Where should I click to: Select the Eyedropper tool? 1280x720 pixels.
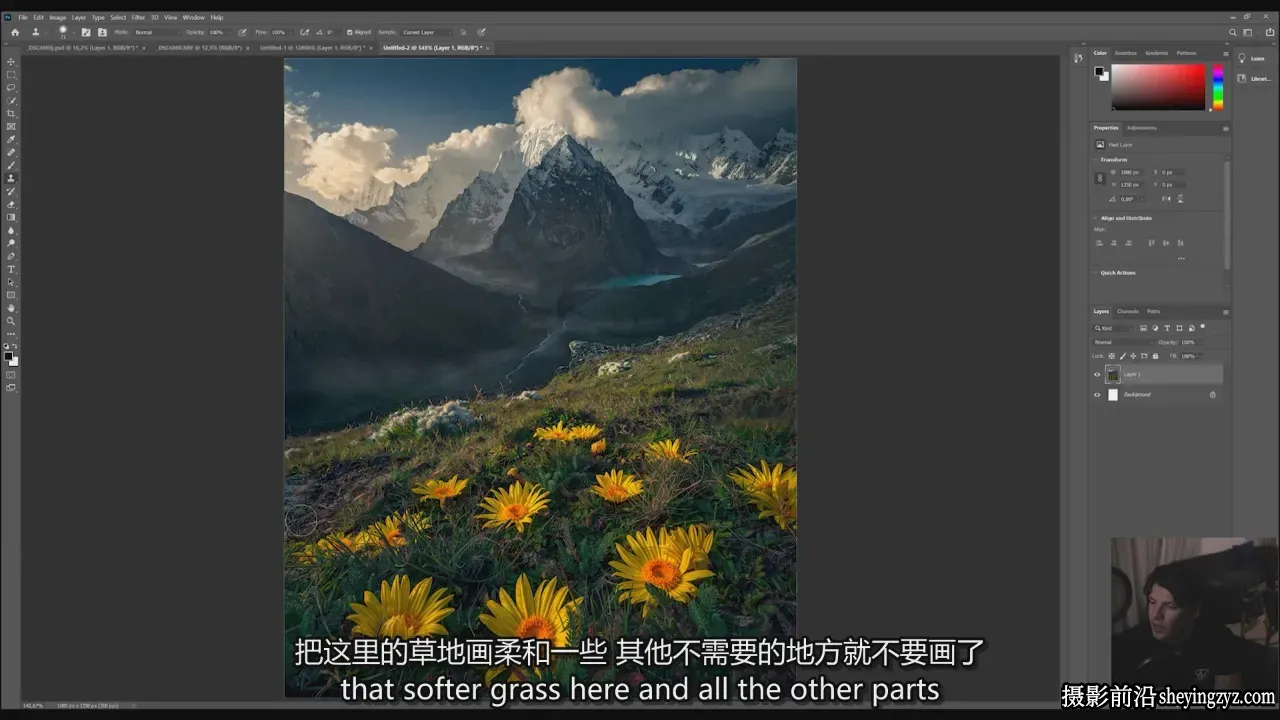pos(11,139)
